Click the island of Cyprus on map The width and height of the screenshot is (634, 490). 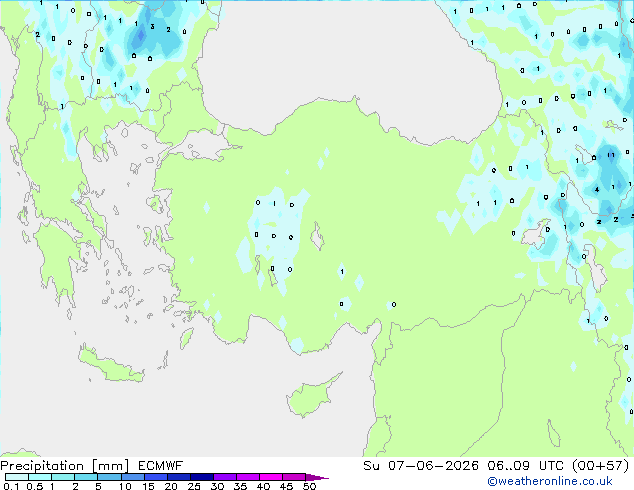click(x=311, y=396)
